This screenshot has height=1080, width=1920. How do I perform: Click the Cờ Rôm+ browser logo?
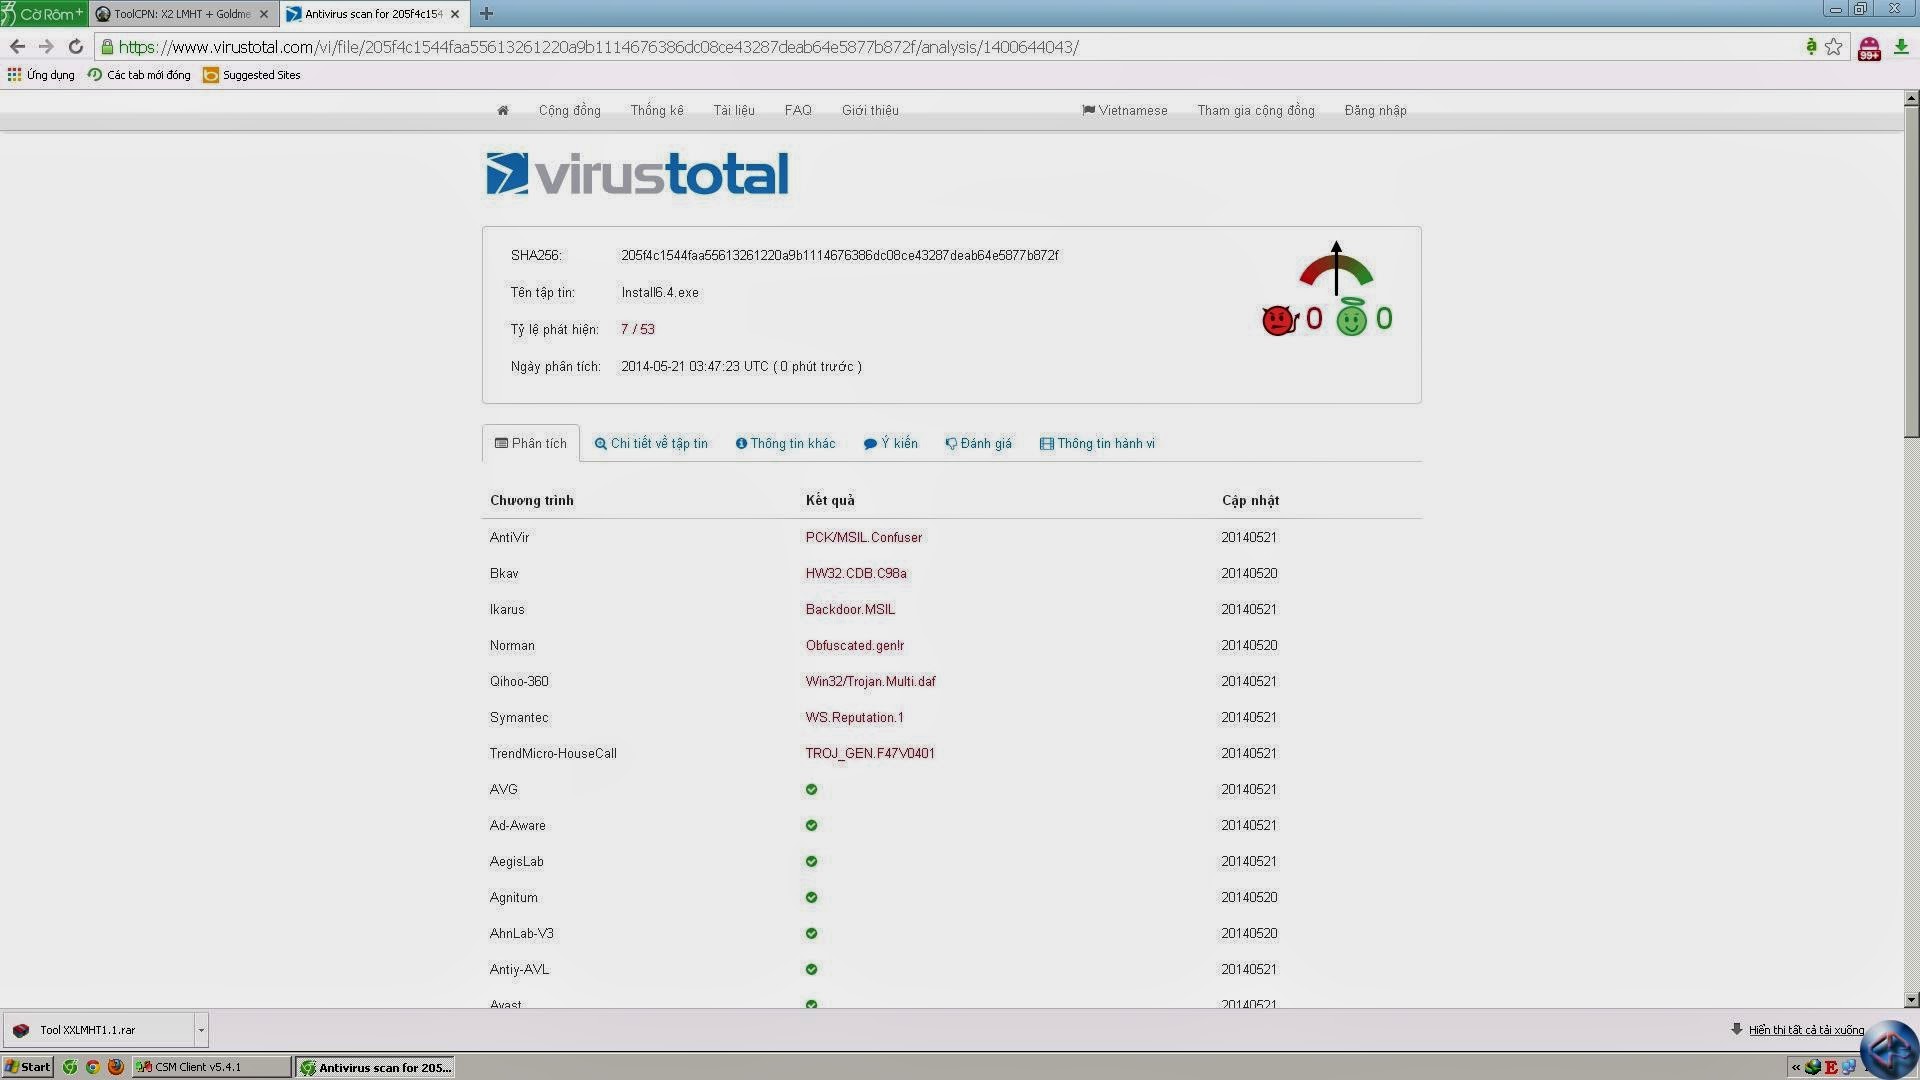(43, 14)
